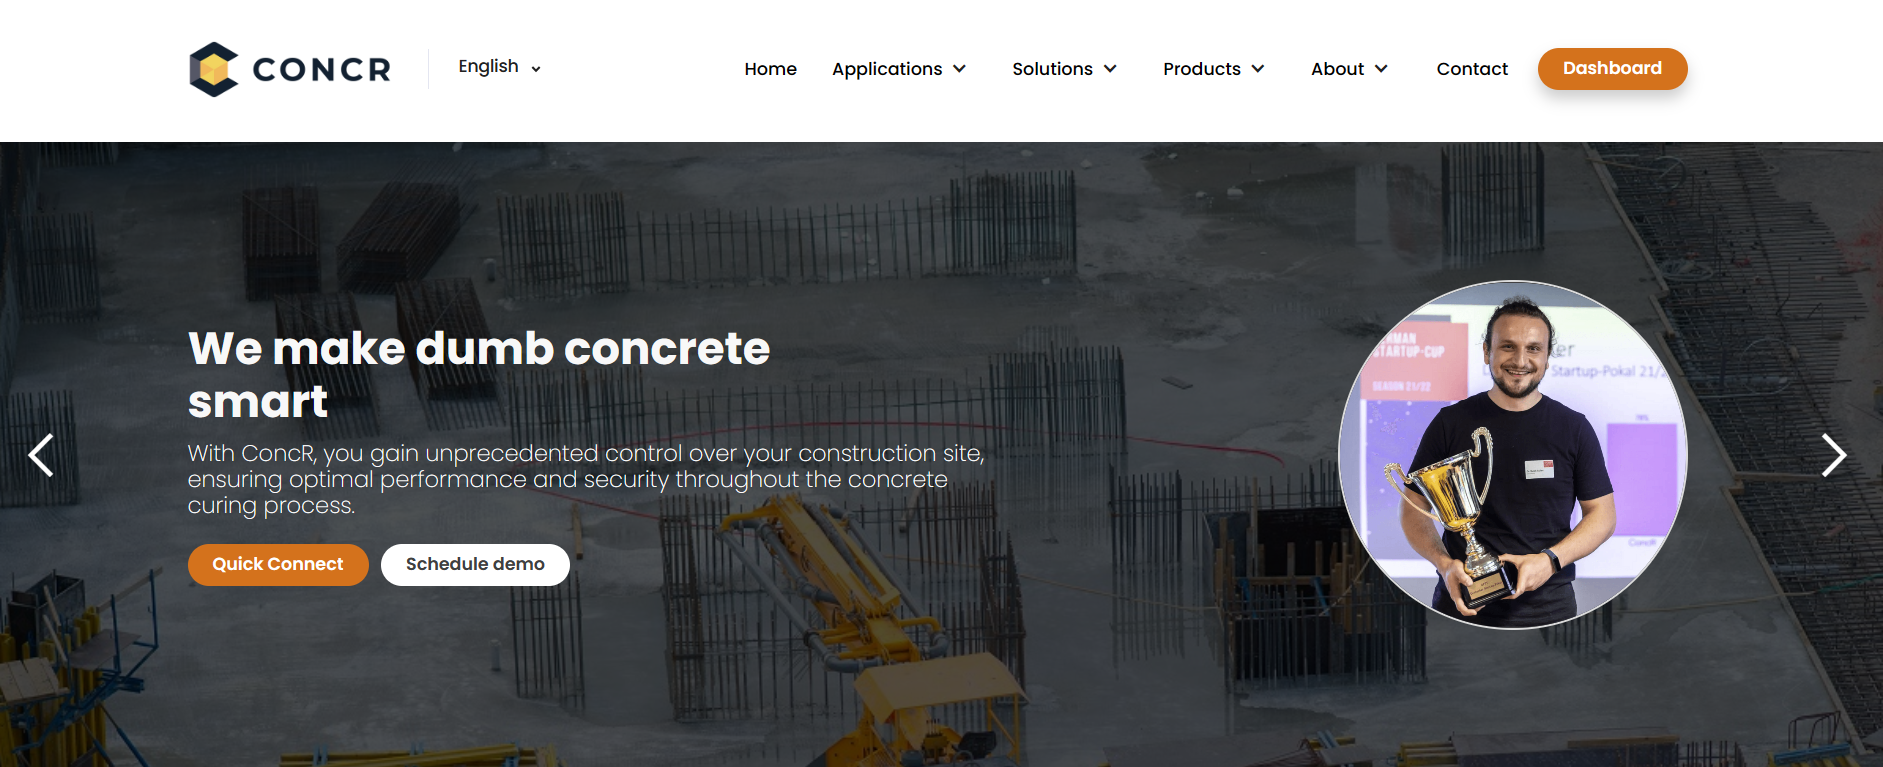1883x767 pixels.
Task: Expand the Solutions dropdown menu
Action: (1064, 69)
